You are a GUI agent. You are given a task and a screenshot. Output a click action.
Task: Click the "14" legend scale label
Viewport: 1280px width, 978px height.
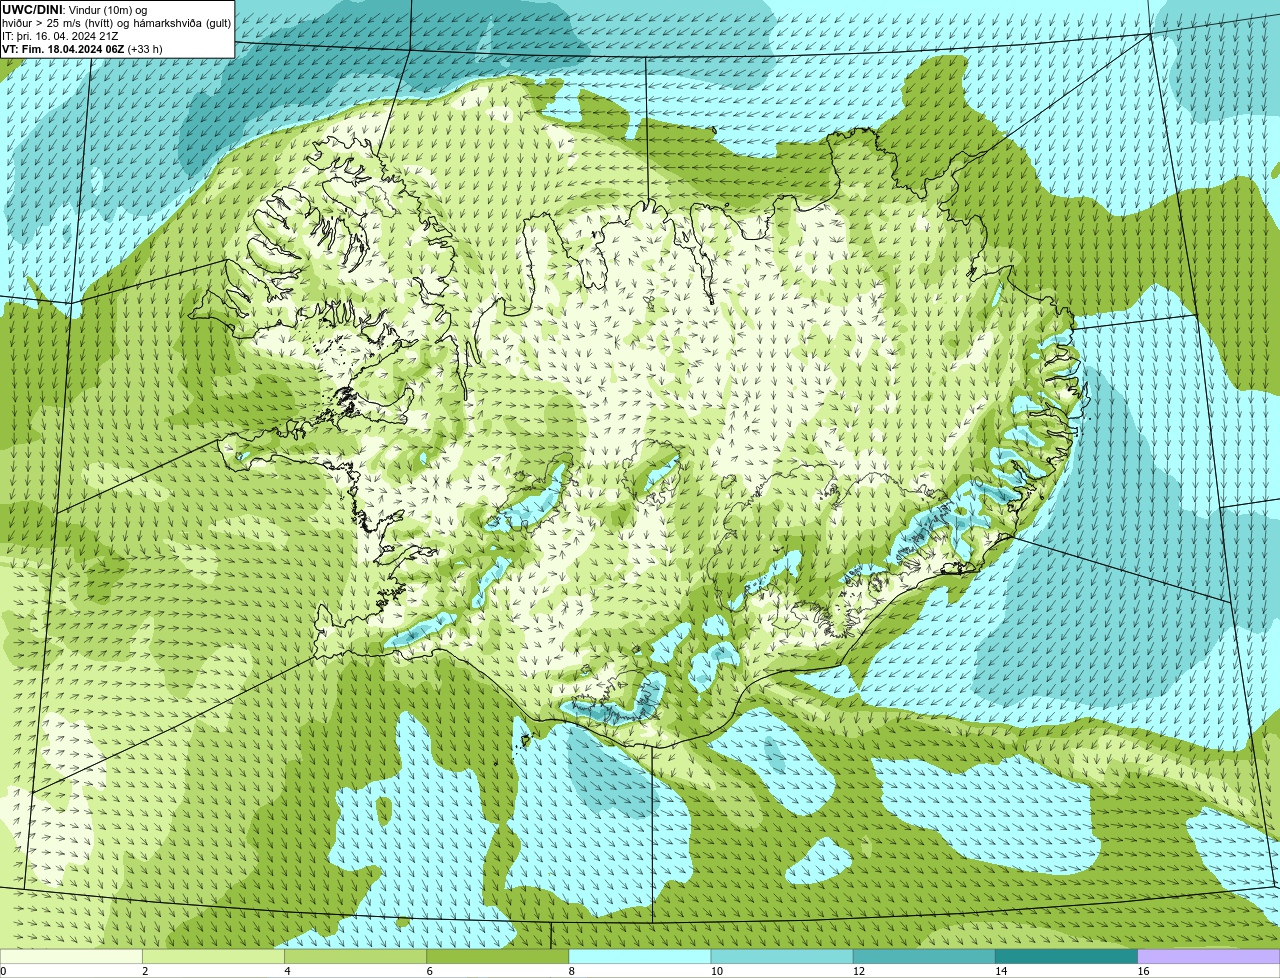pos(1001,971)
